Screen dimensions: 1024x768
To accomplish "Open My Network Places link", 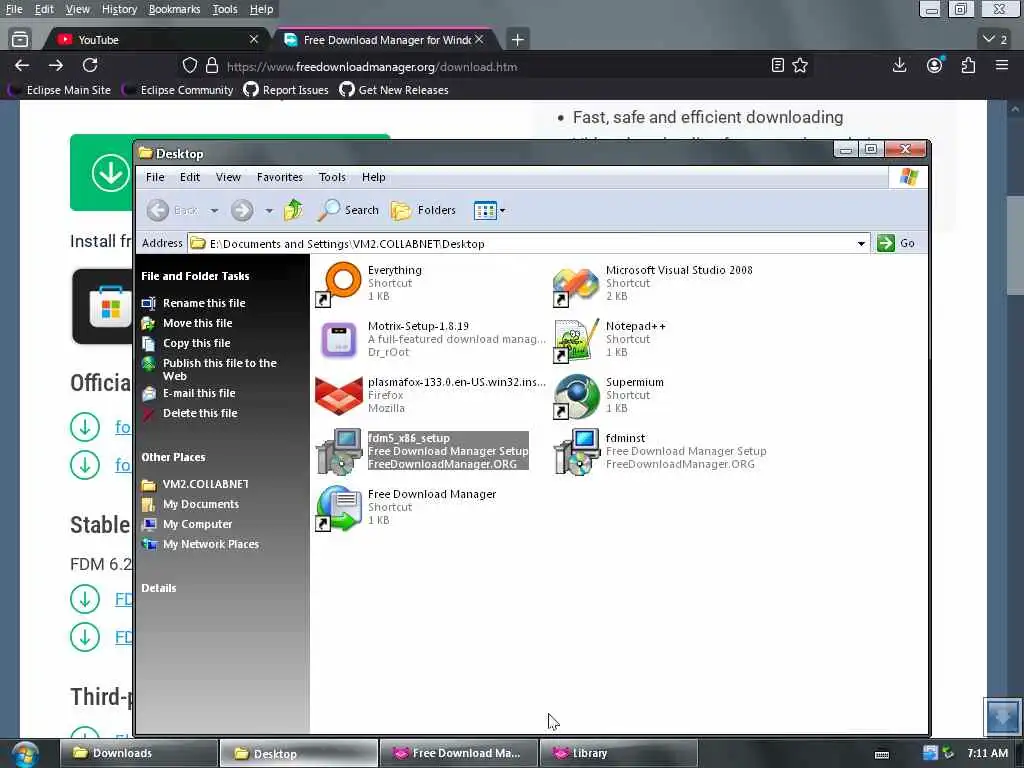I will pyautogui.click(x=210, y=545).
